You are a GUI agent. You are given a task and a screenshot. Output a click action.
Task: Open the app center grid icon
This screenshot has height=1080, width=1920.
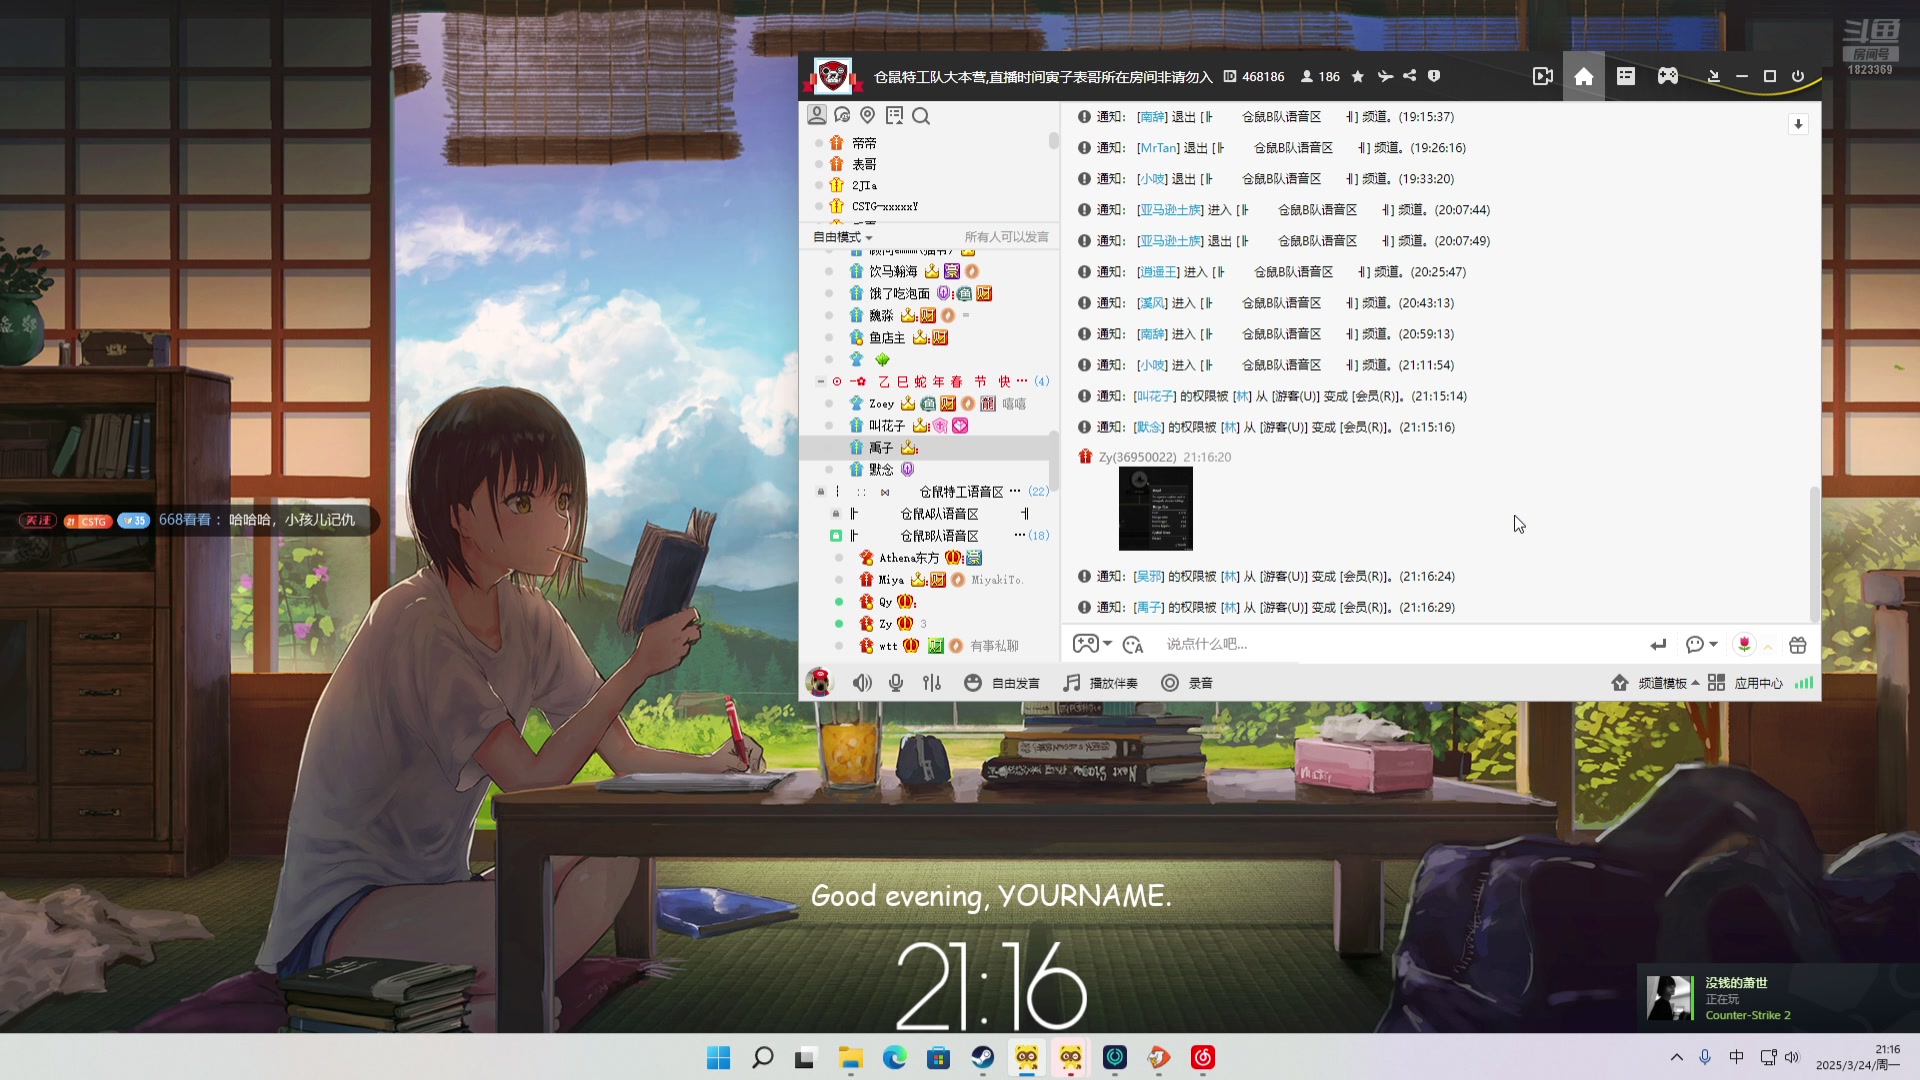click(1717, 683)
